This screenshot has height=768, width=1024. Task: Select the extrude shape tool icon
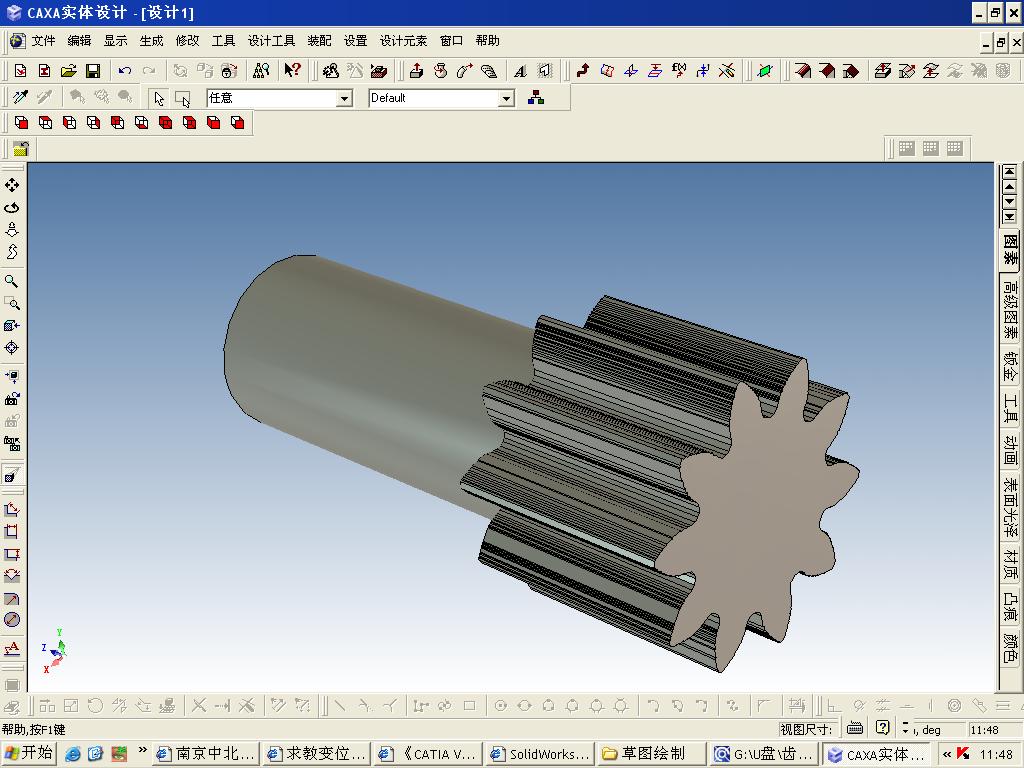click(416, 71)
